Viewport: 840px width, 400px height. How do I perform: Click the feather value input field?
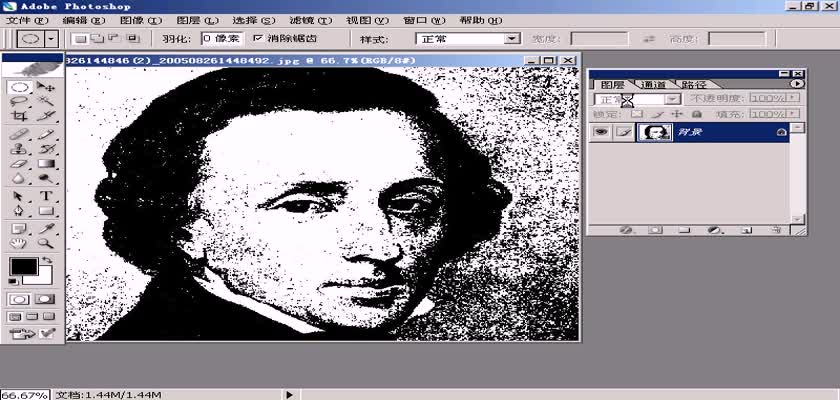[222, 39]
